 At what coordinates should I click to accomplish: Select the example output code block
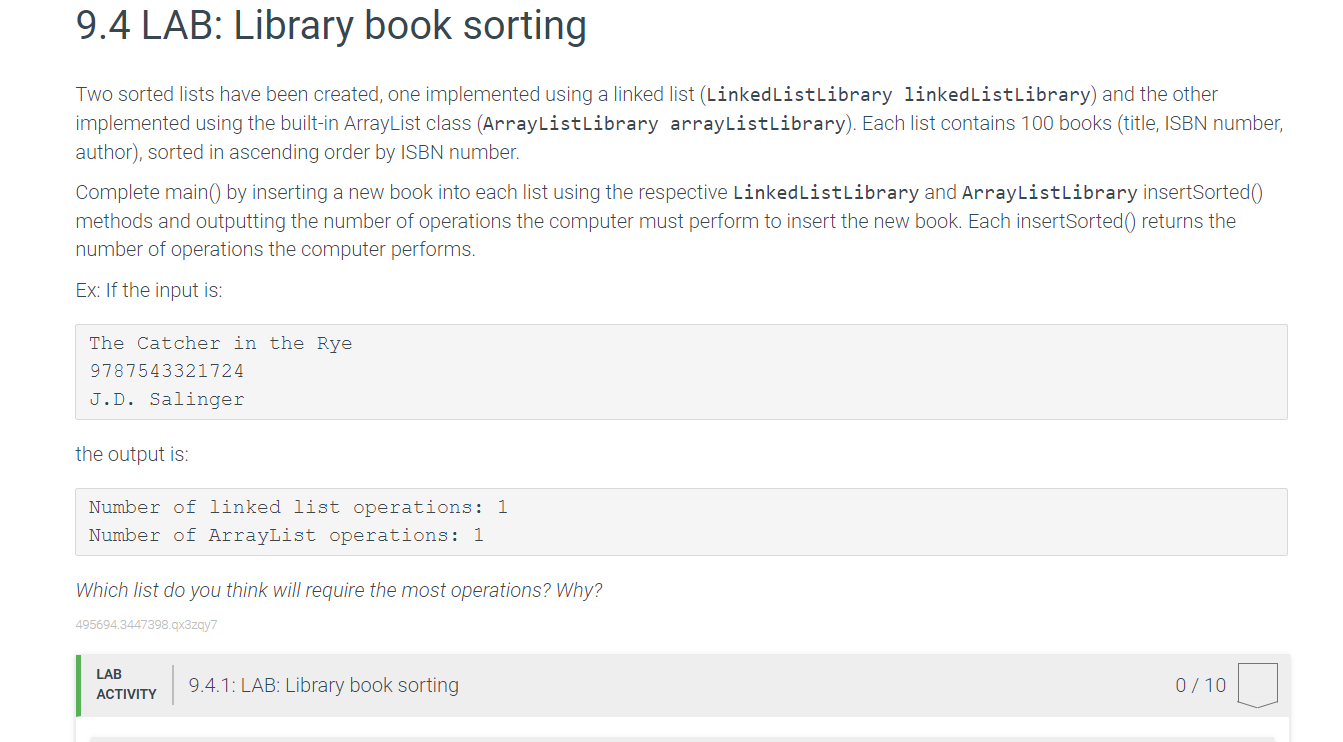coord(680,521)
